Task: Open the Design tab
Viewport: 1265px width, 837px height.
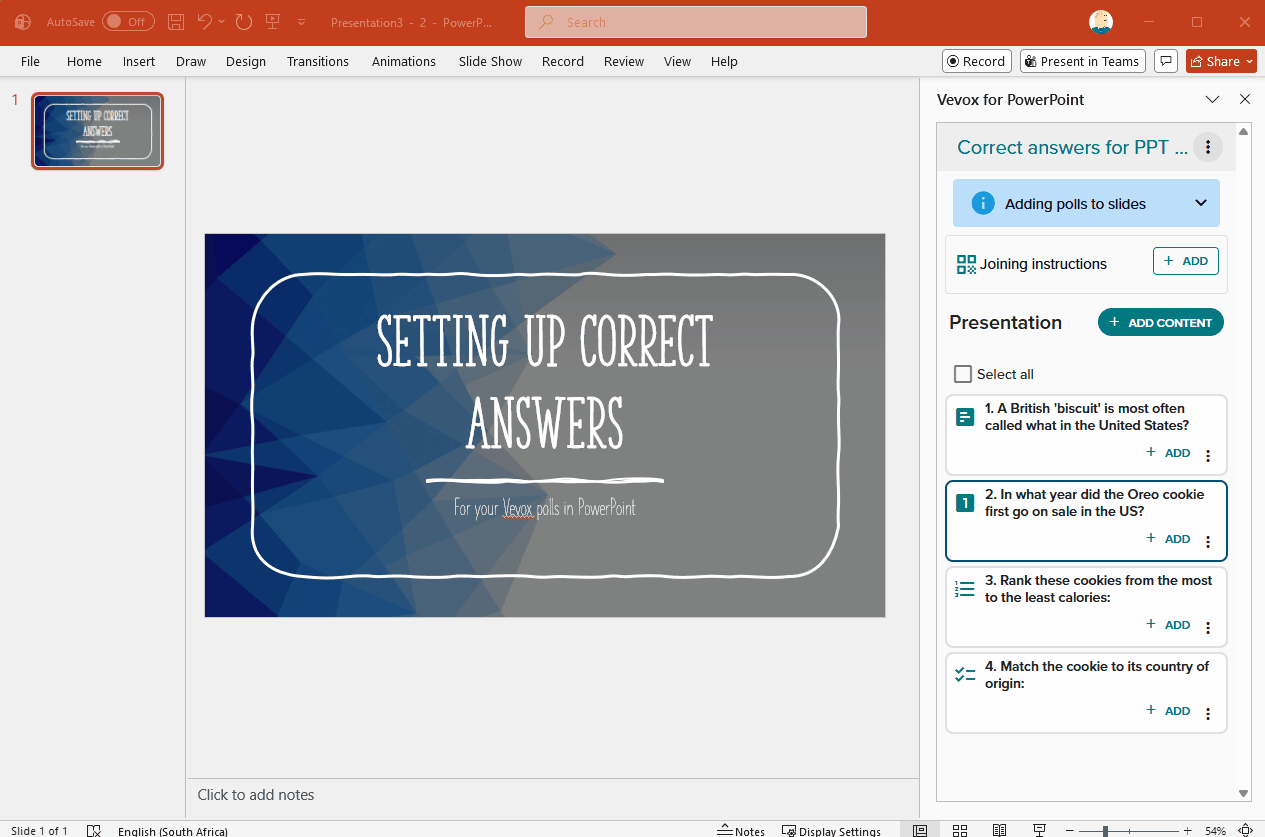Action: point(246,61)
